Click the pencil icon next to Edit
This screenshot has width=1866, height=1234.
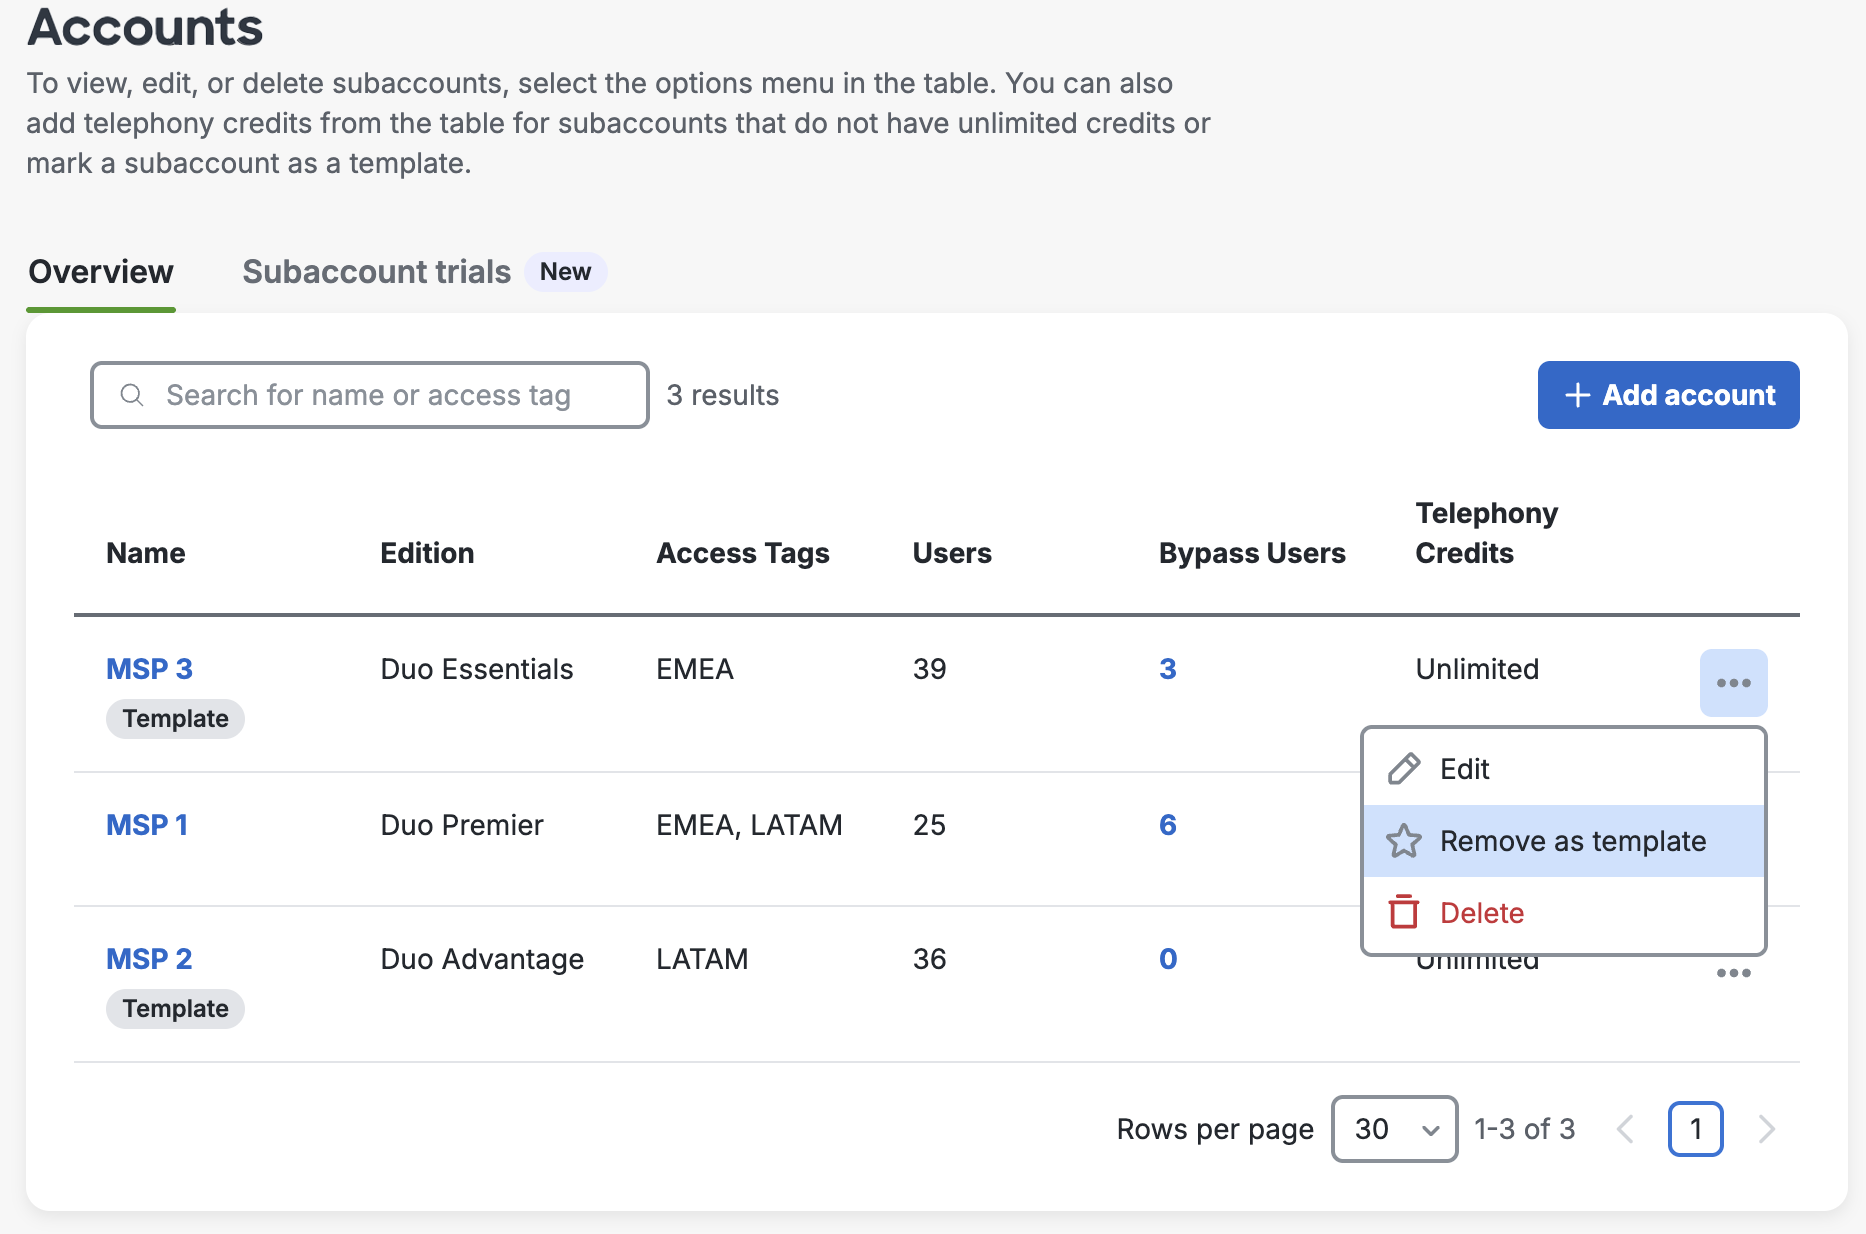point(1404,769)
